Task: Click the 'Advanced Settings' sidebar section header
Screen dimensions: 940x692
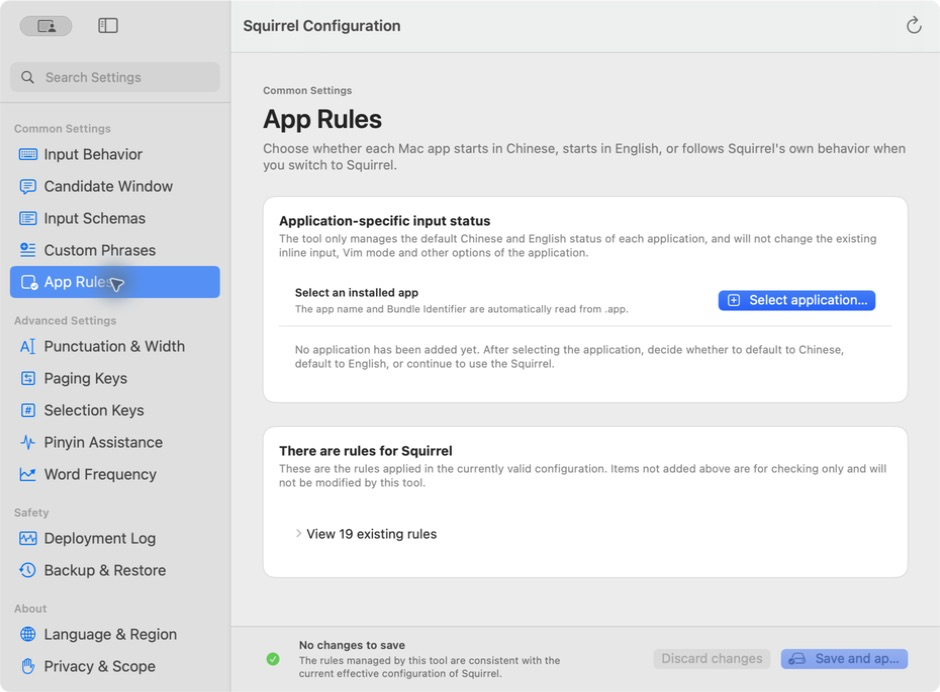Action: point(65,321)
